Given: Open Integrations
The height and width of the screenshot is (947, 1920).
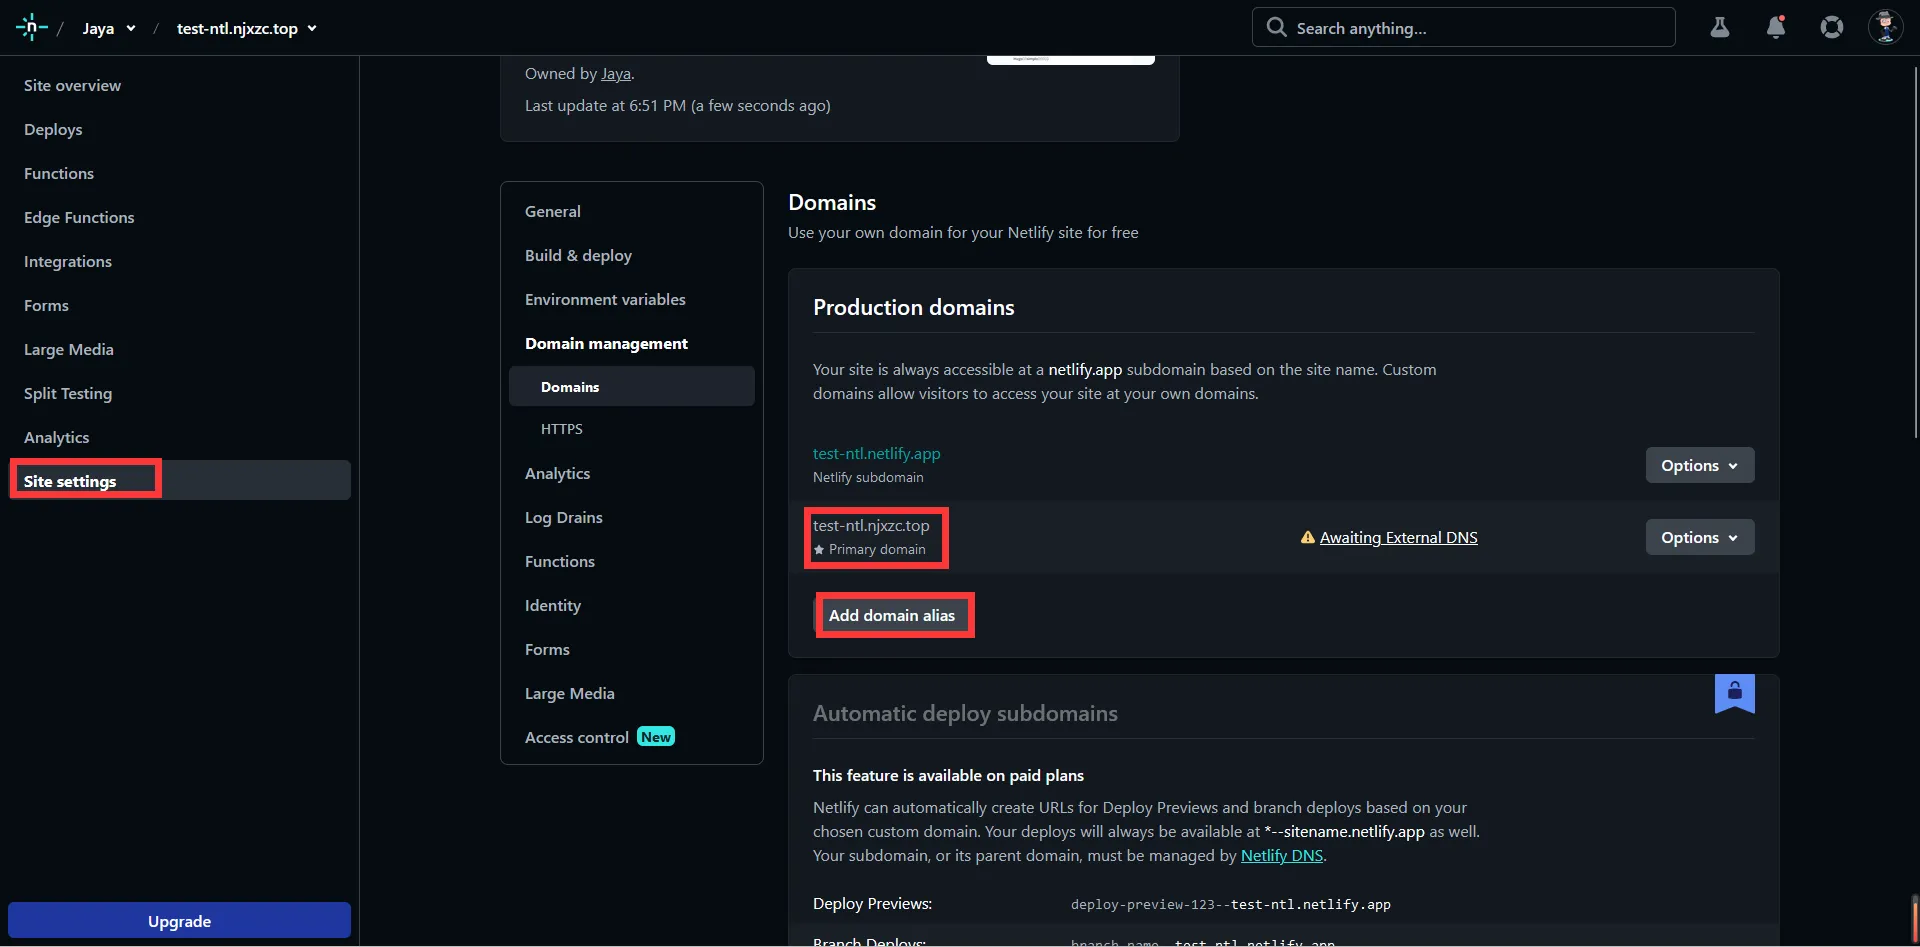Looking at the screenshot, I should [68, 262].
